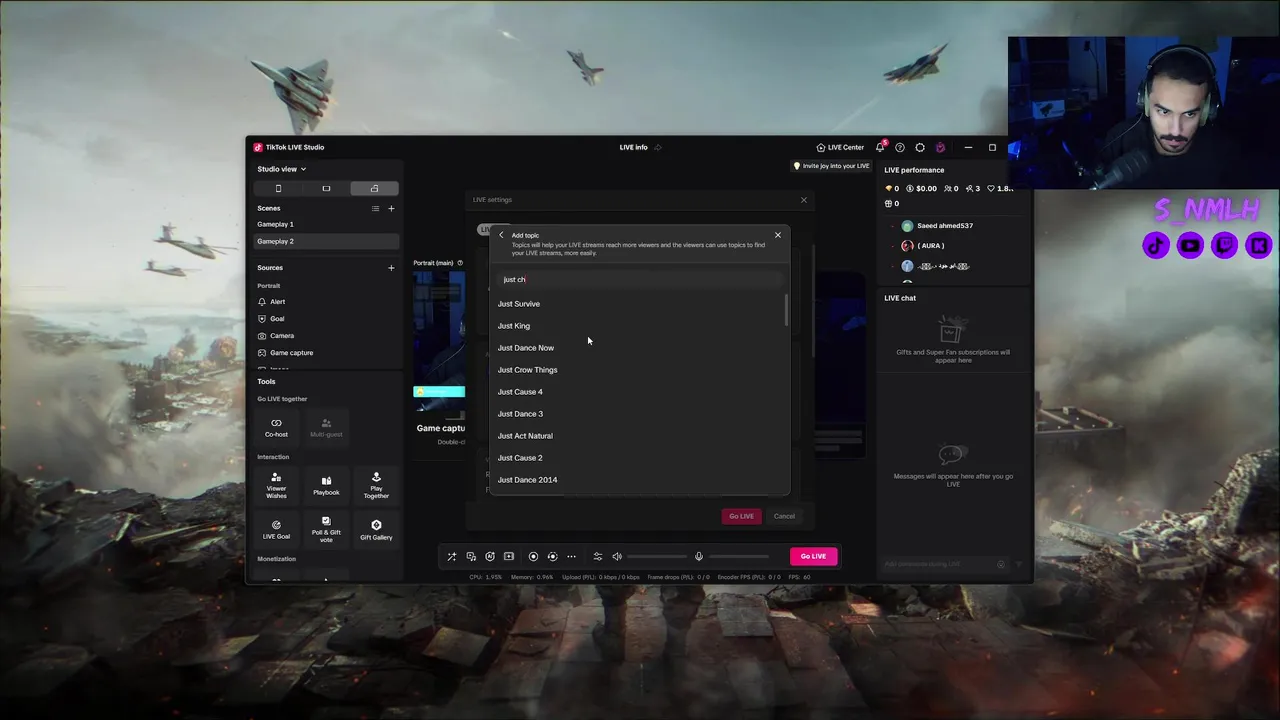Adjust the speaker volume slider
1280x720 pixels.
tap(657, 556)
